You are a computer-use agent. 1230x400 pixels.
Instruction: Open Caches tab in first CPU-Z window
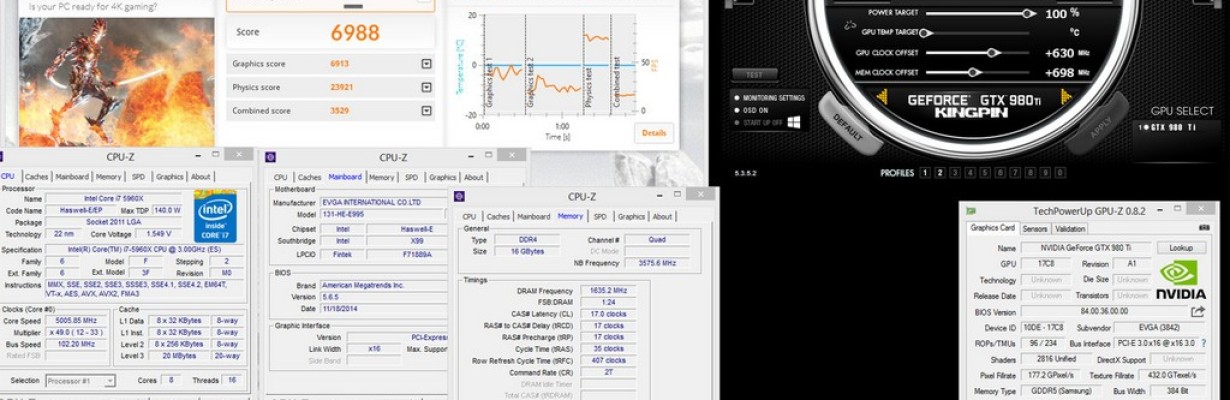(x=36, y=177)
